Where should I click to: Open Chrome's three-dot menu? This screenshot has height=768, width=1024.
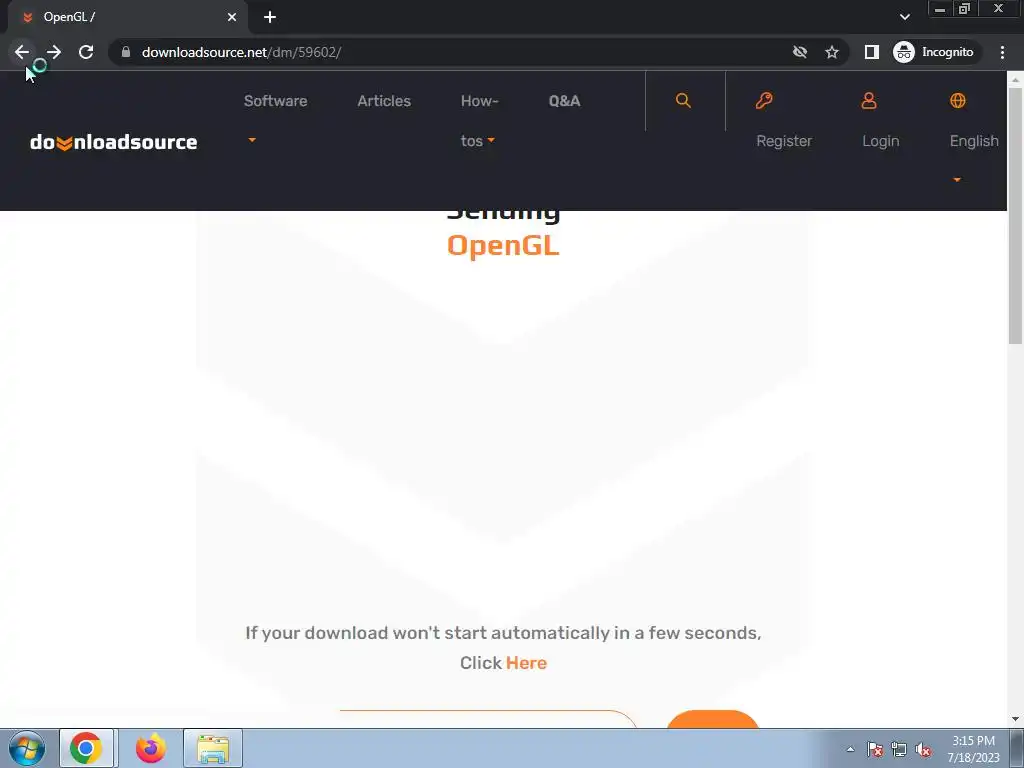[1002, 52]
